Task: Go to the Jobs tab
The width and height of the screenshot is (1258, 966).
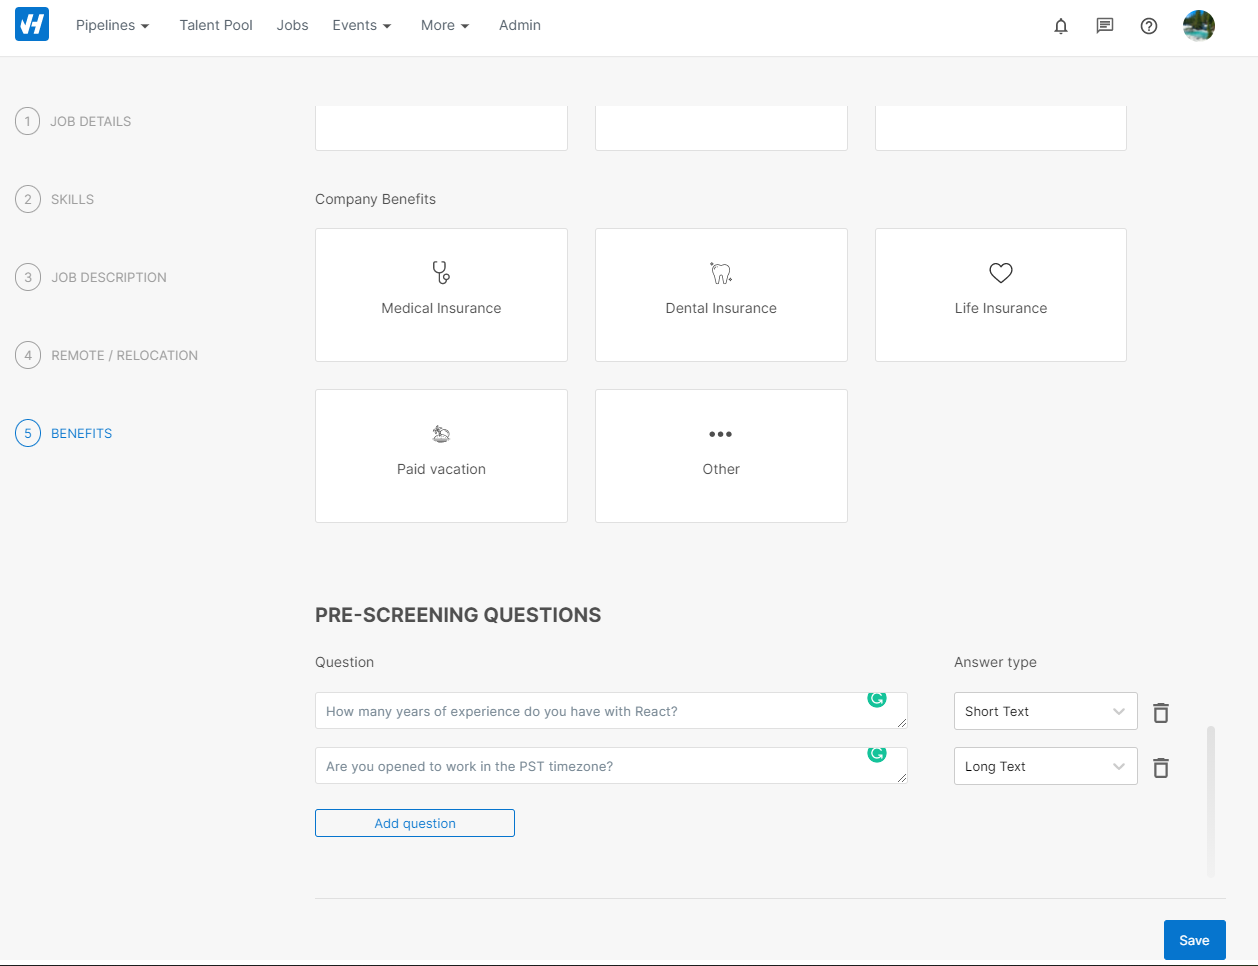Action: point(292,25)
